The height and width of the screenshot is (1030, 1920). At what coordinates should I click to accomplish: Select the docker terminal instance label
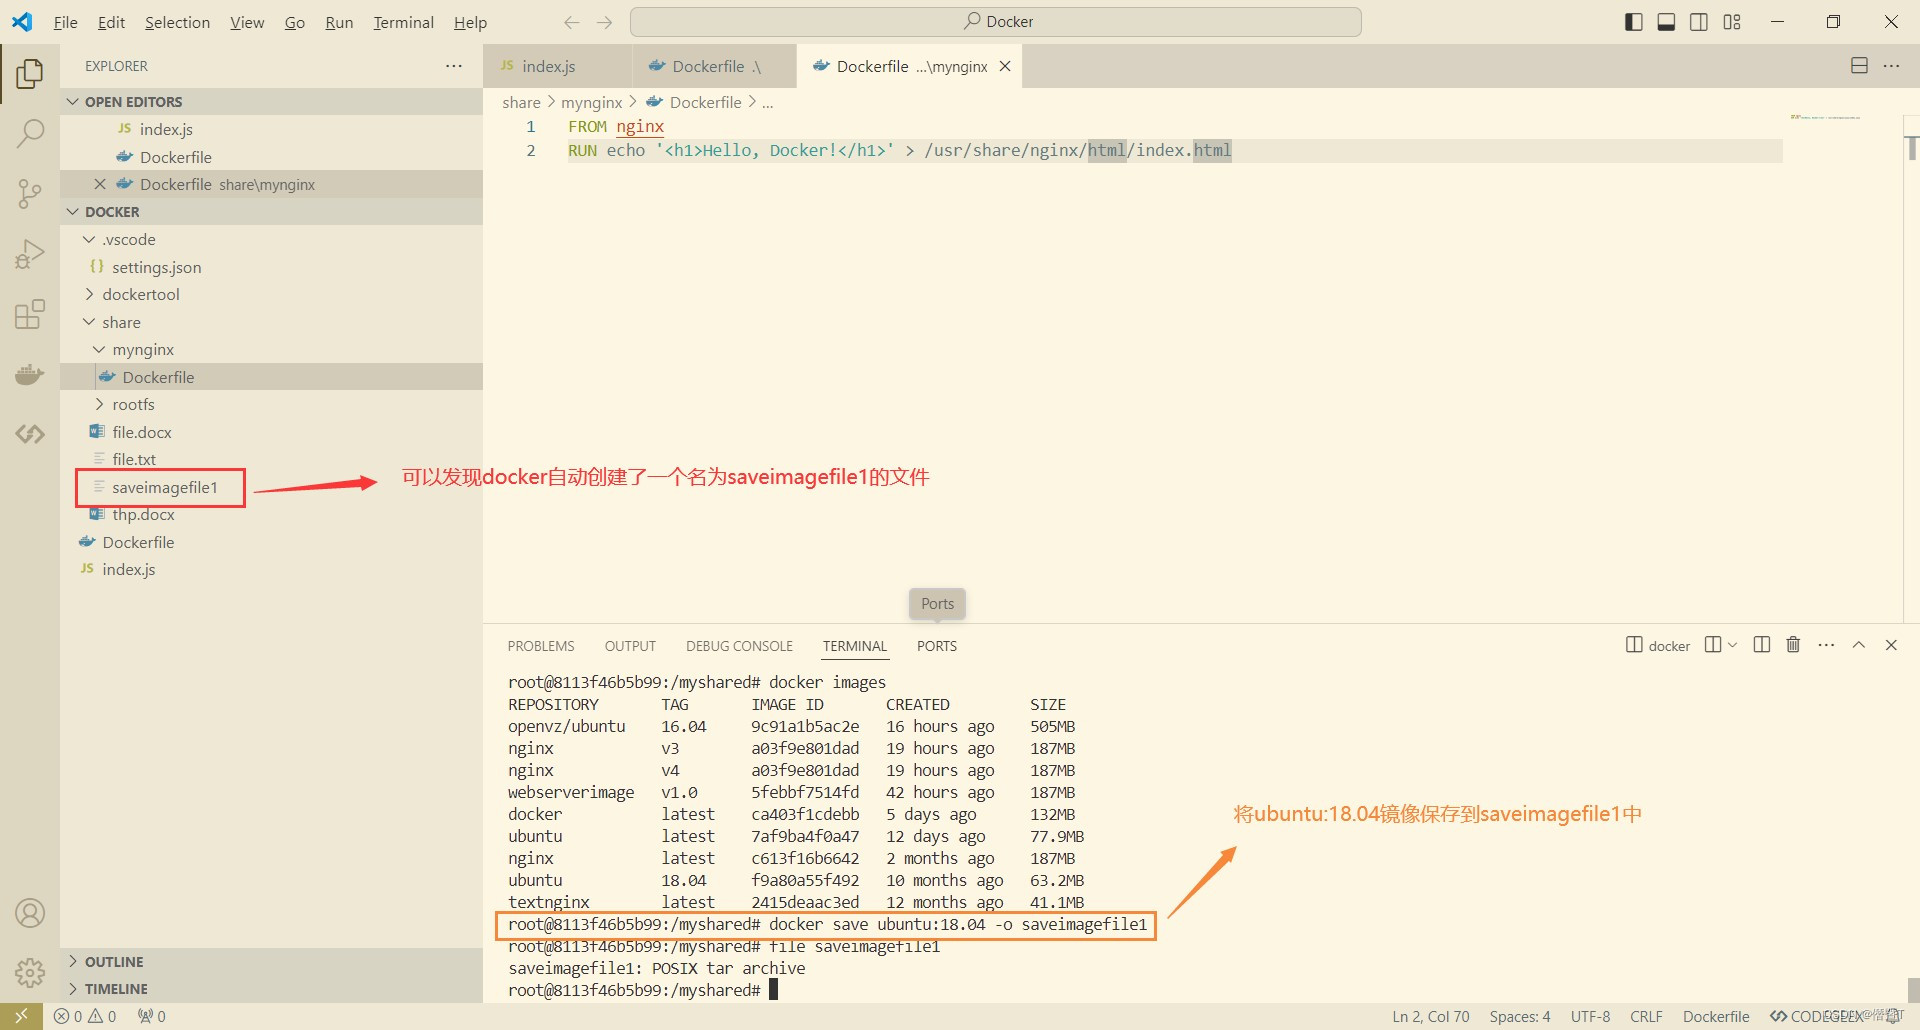pyautogui.click(x=1659, y=645)
